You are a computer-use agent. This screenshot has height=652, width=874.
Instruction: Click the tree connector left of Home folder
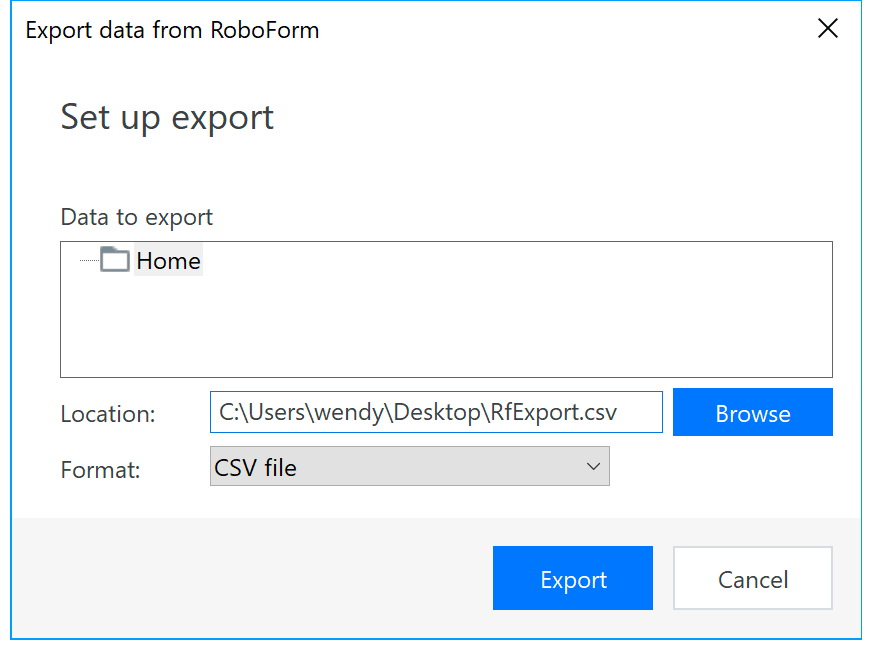[88, 261]
